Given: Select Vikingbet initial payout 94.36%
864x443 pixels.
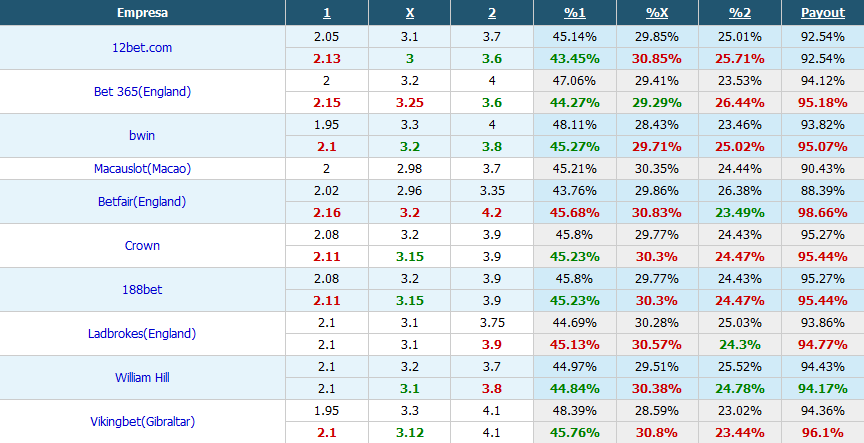Looking at the screenshot, I should (x=823, y=412).
